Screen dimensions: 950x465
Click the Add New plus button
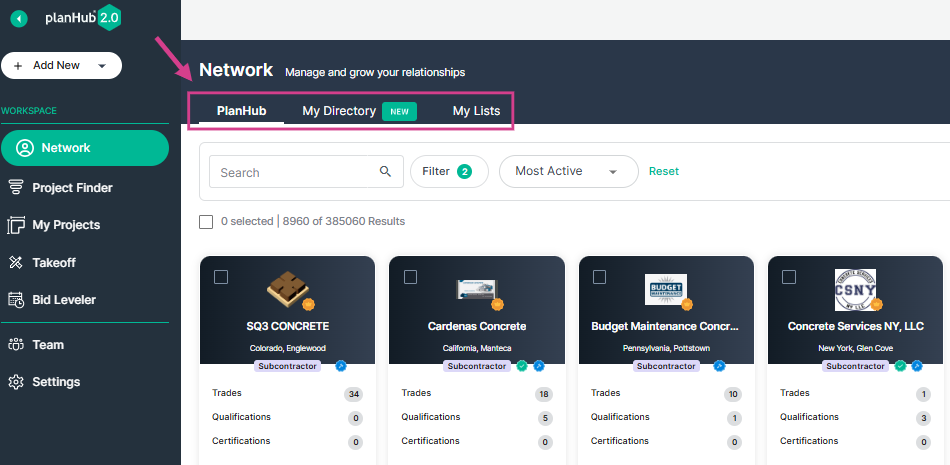tap(18, 65)
